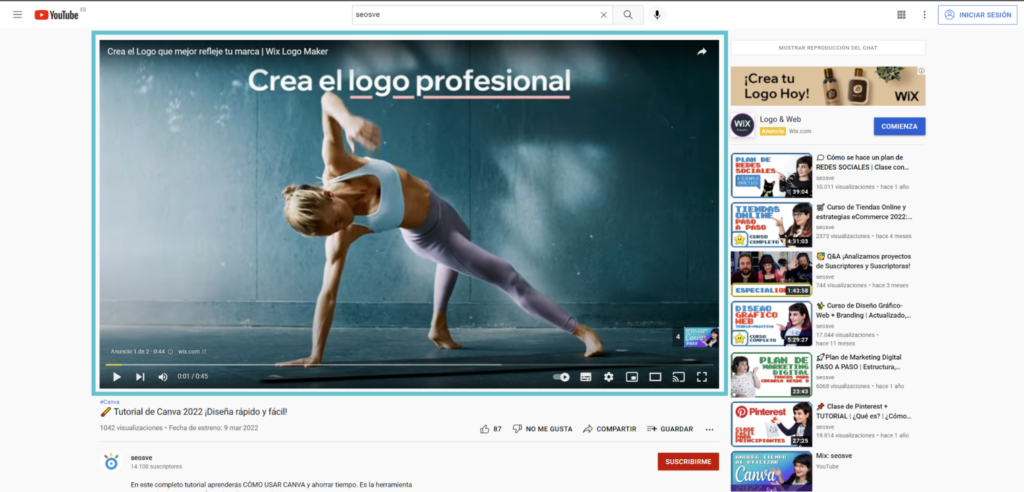Go to YouTube home via logo
1024x492 pixels.
click(56, 14)
